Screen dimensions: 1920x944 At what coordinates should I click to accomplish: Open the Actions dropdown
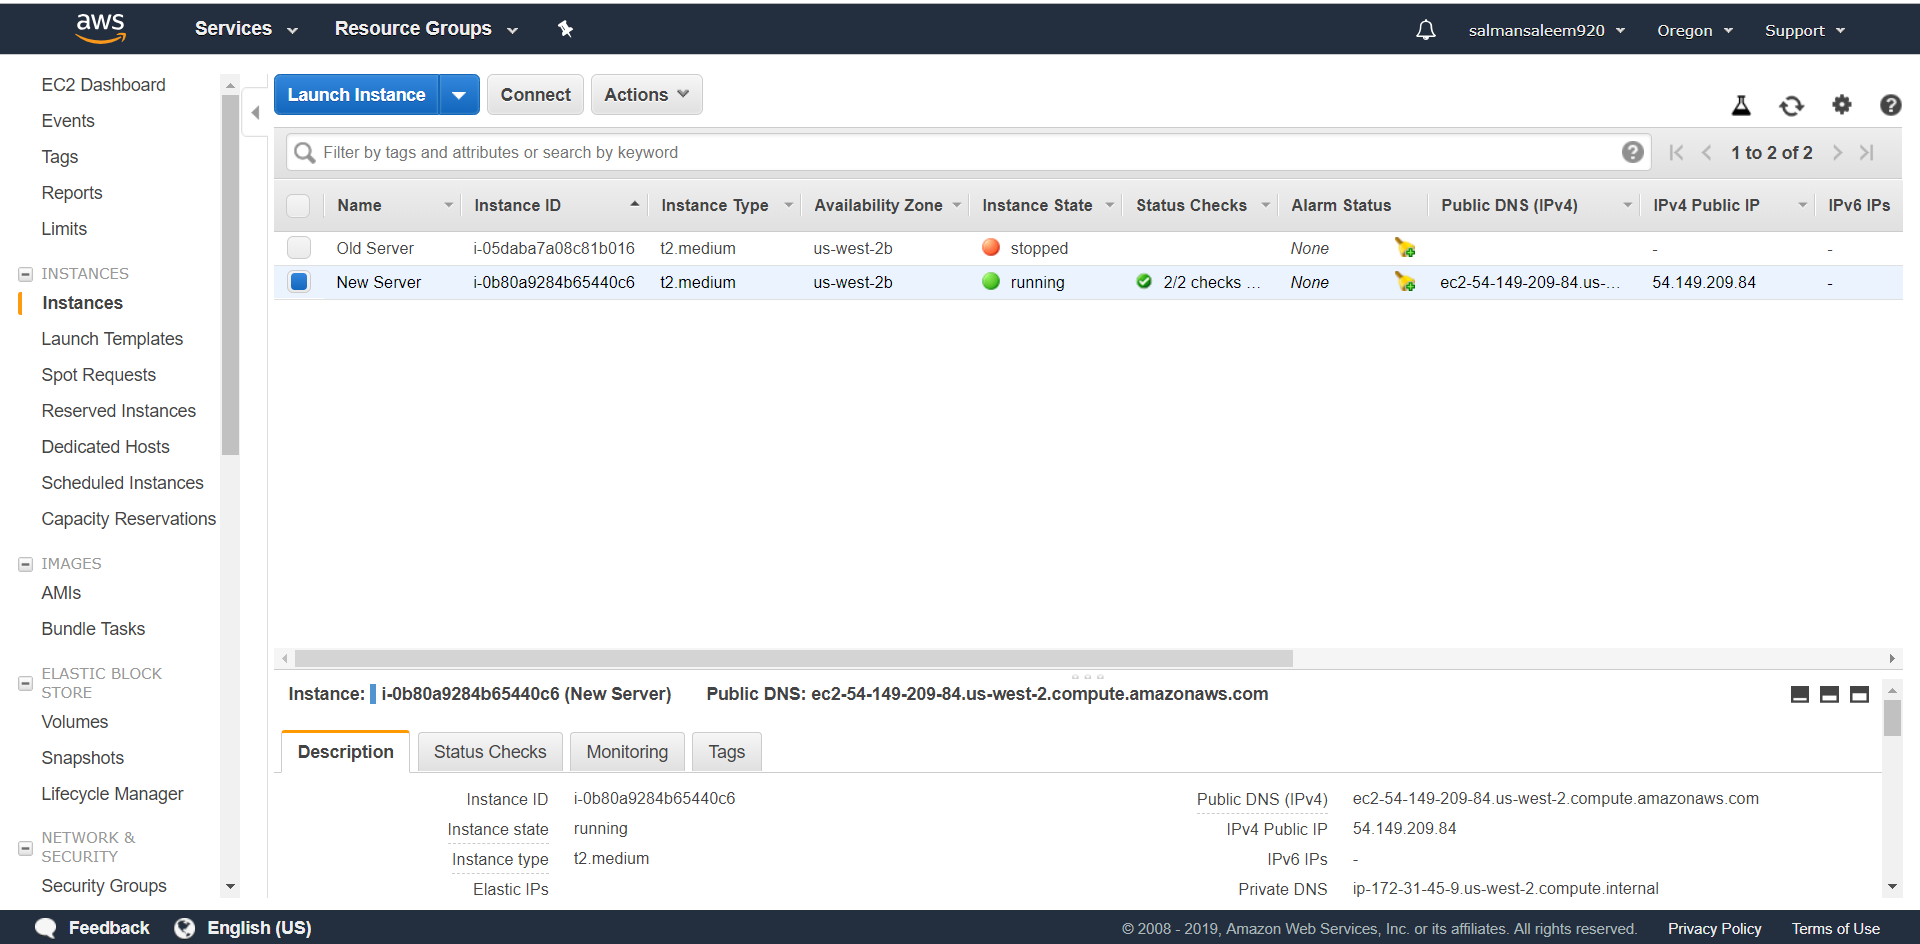pos(646,95)
